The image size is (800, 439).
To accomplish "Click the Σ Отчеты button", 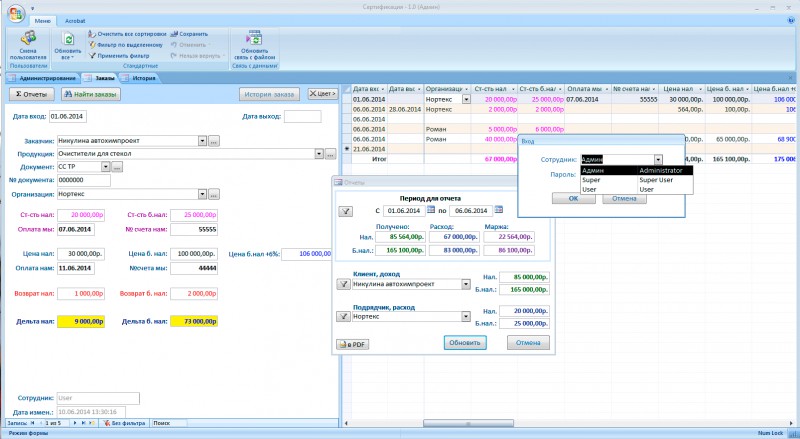I will [32, 94].
